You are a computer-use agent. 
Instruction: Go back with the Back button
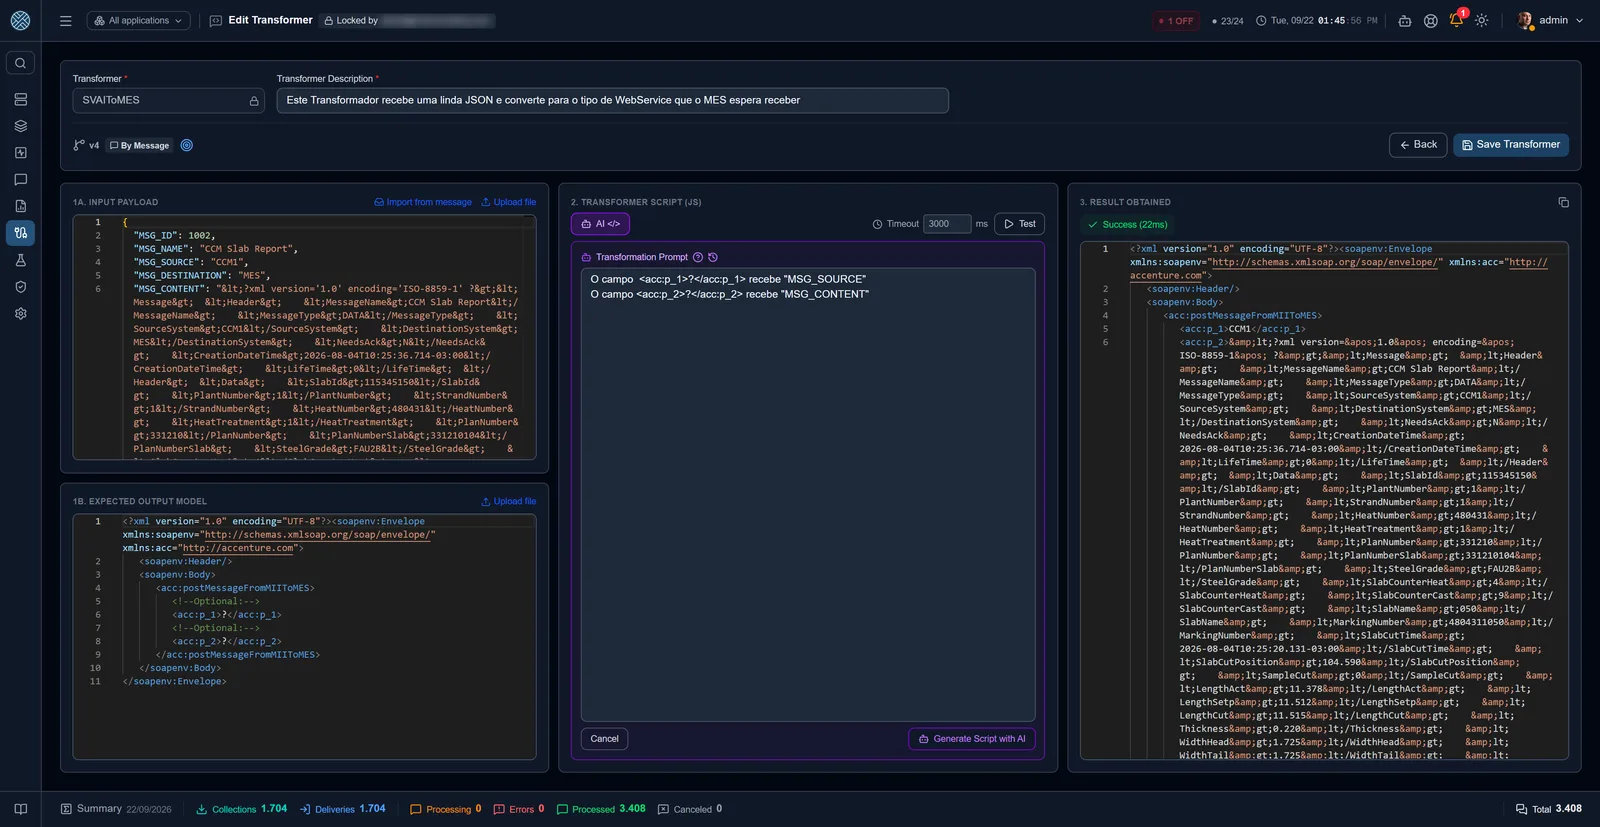point(1418,145)
